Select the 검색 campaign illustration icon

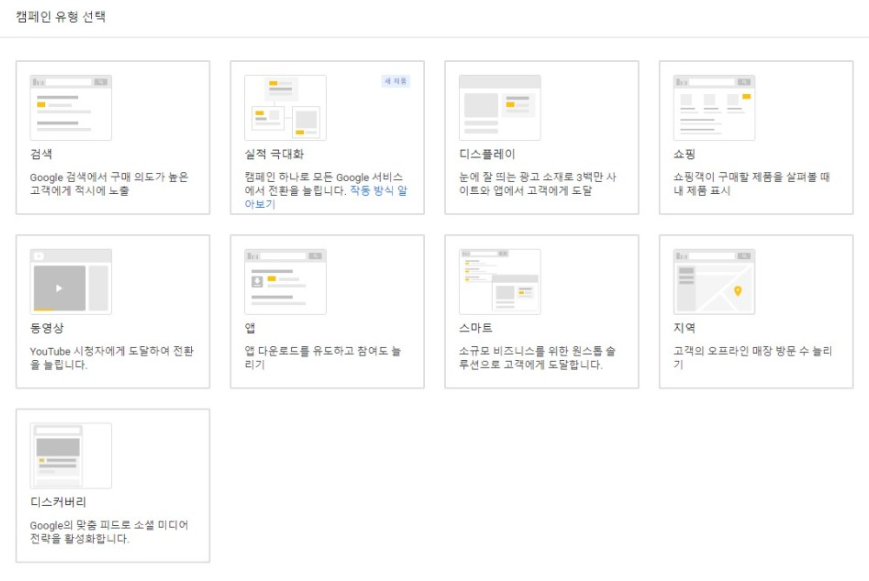[x=71, y=108]
